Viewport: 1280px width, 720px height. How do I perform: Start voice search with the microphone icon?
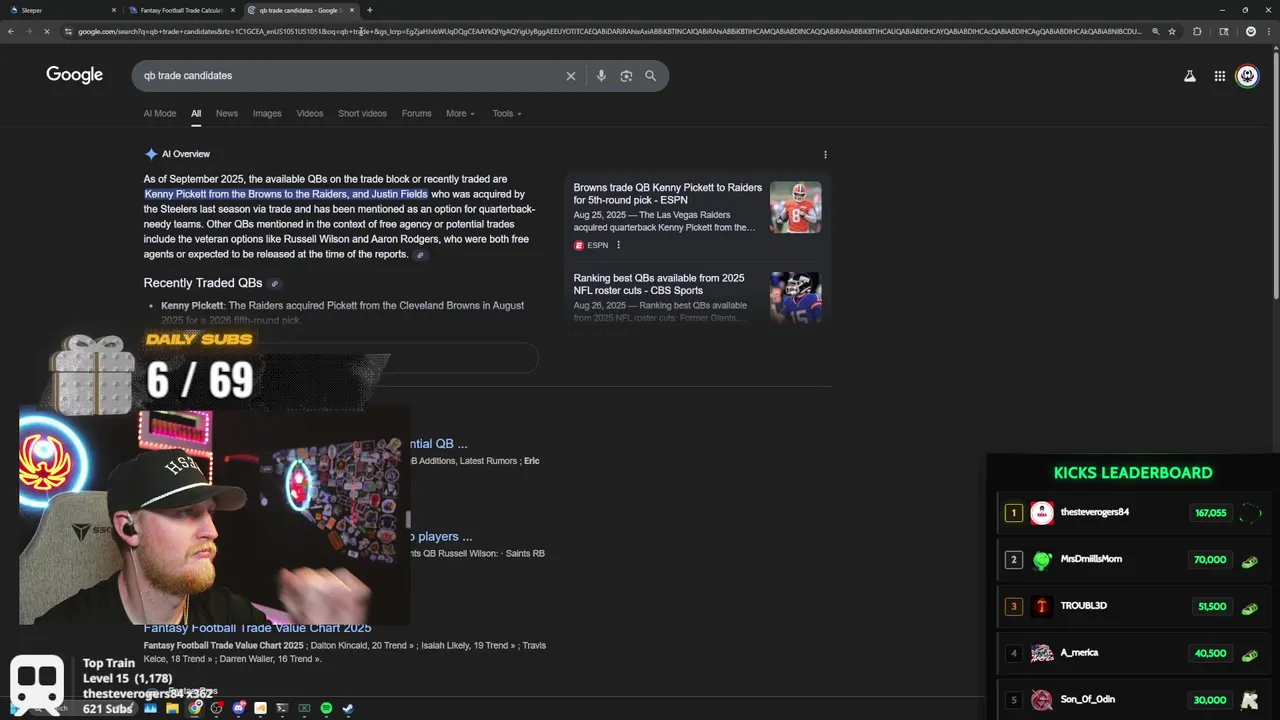point(601,76)
